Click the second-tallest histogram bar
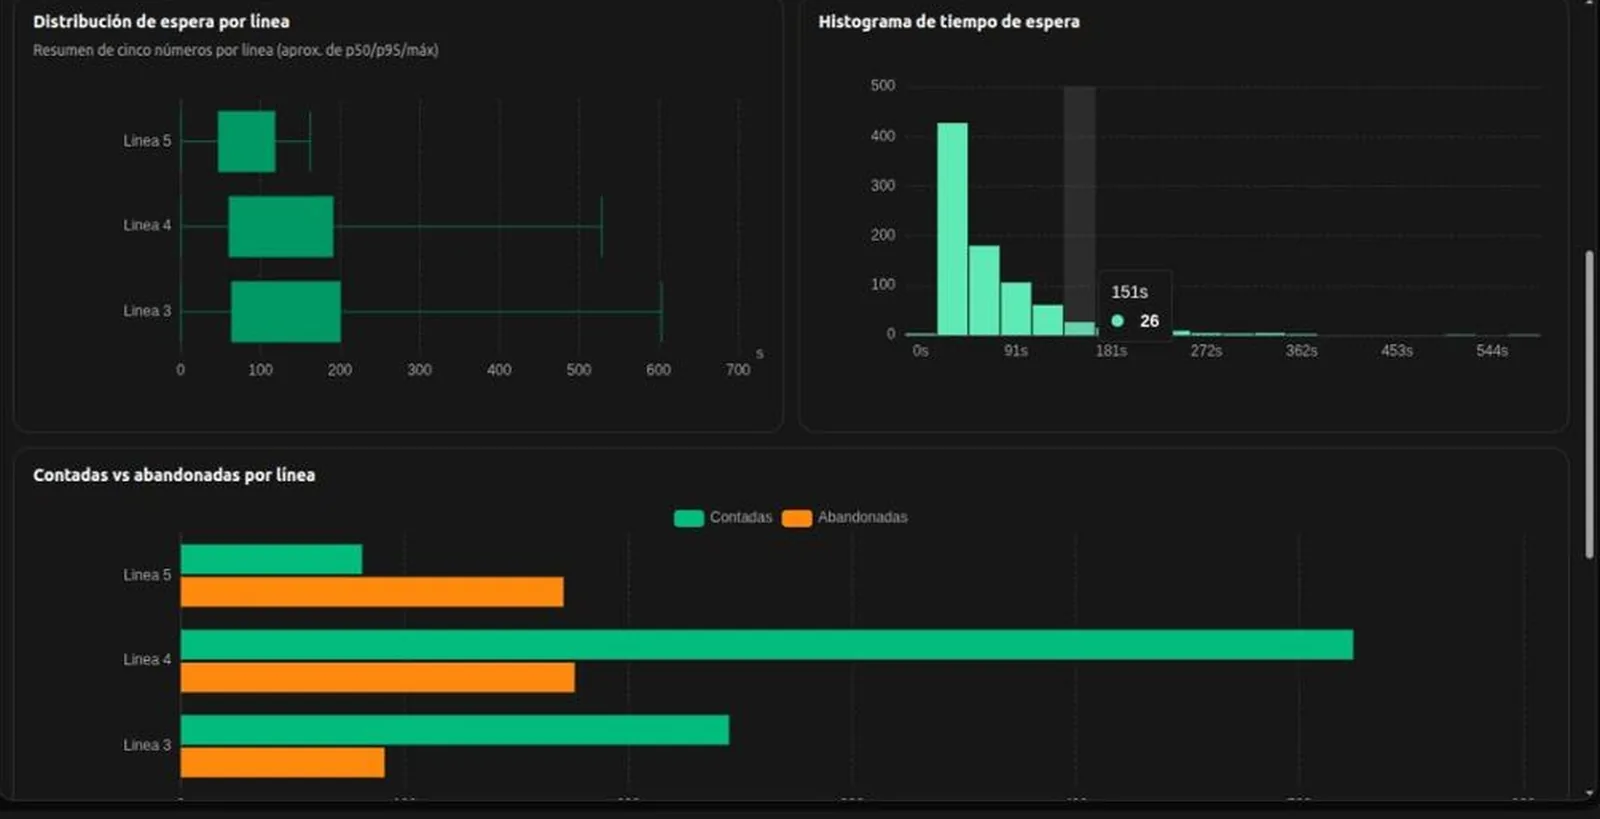The image size is (1600, 819). pos(984,290)
